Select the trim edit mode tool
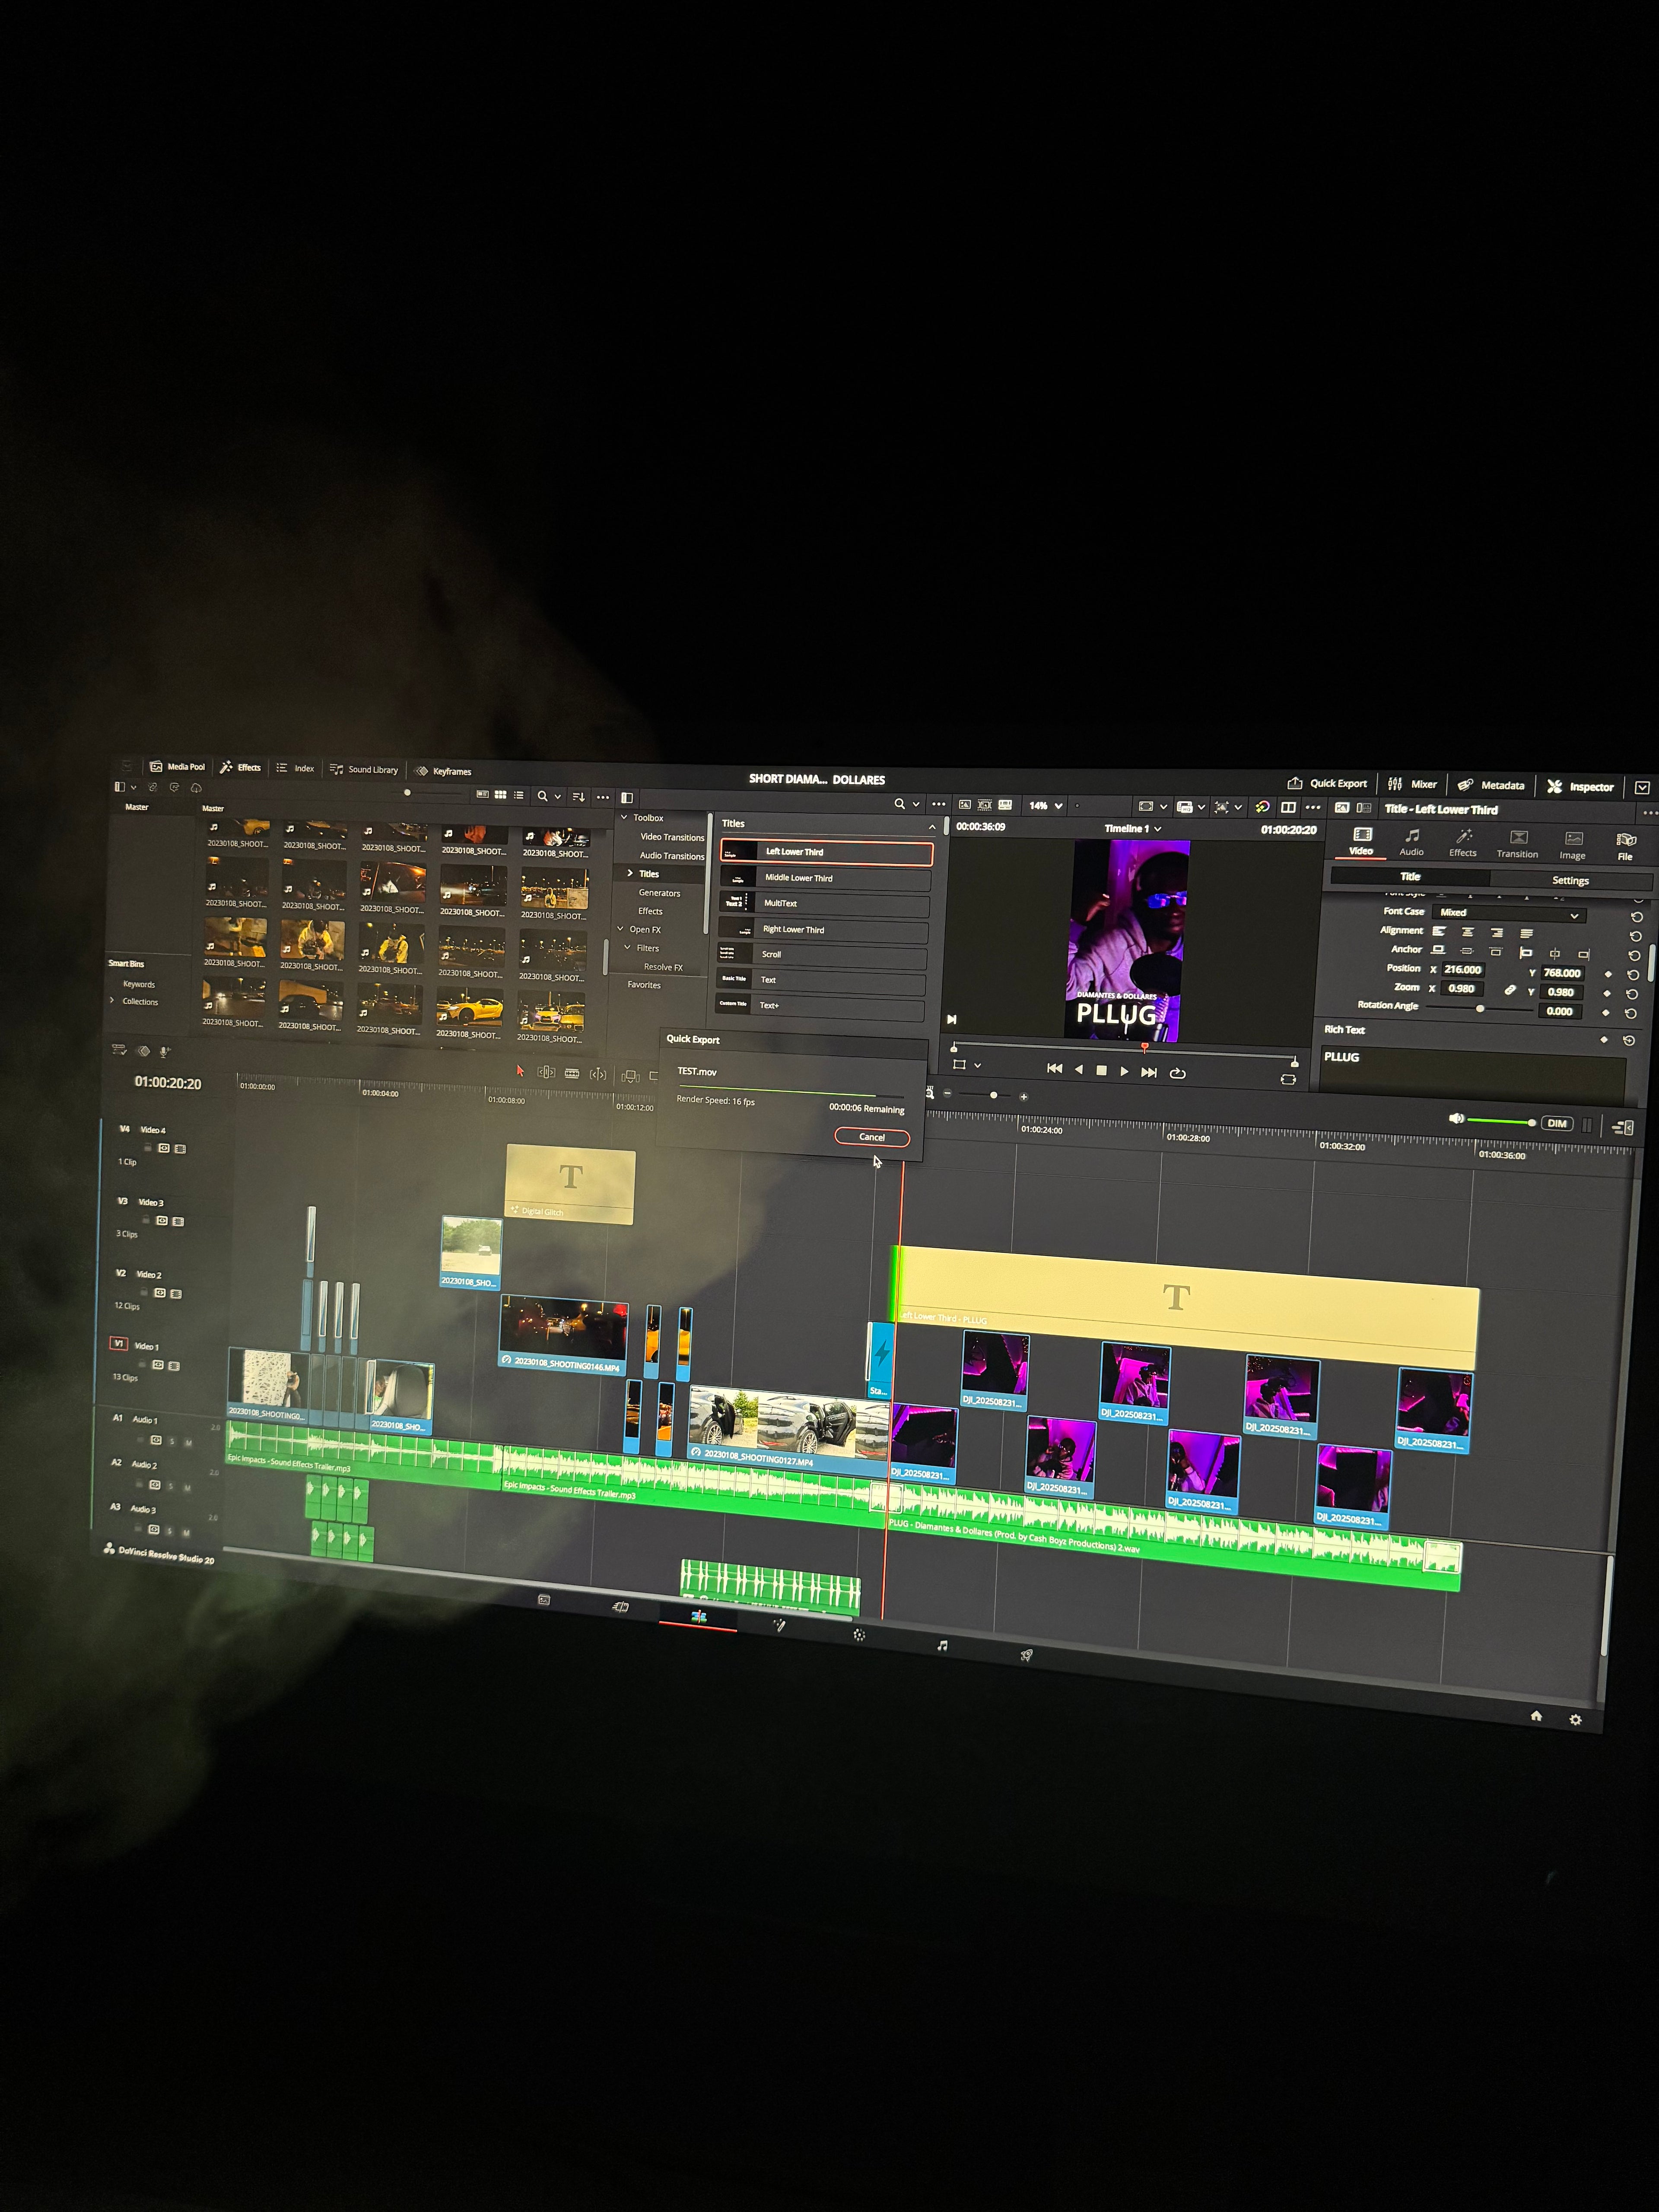Image resolution: width=1659 pixels, height=2212 pixels. click(x=546, y=1072)
